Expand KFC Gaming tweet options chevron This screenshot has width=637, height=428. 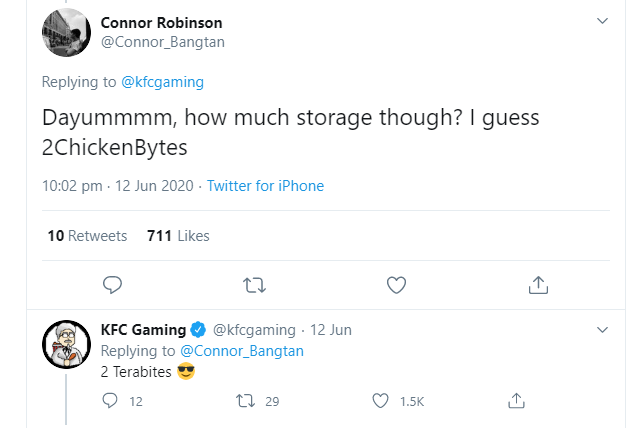tap(602, 329)
